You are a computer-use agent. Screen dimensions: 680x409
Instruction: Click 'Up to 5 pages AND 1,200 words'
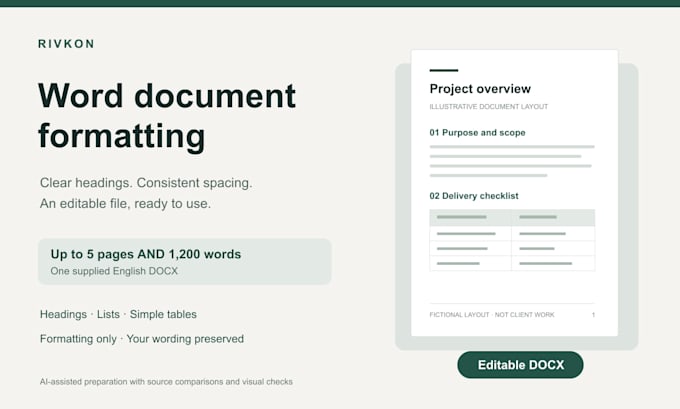[x=146, y=254]
